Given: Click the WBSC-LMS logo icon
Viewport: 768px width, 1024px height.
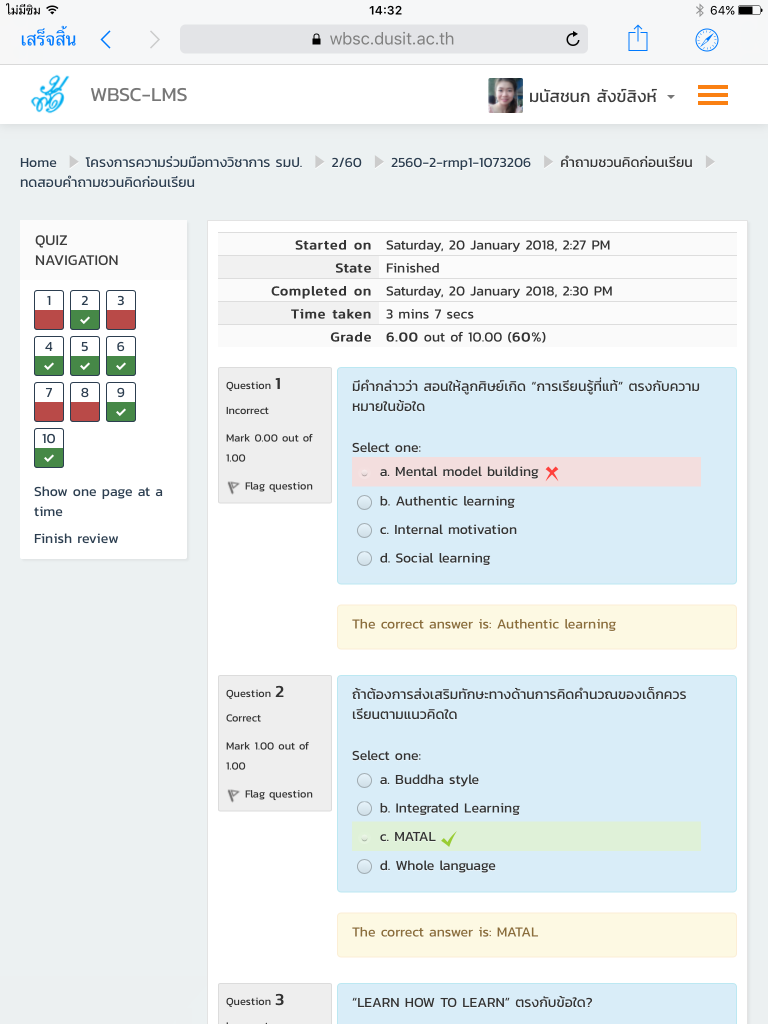Looking at the screenshot, I should (51, 94).
